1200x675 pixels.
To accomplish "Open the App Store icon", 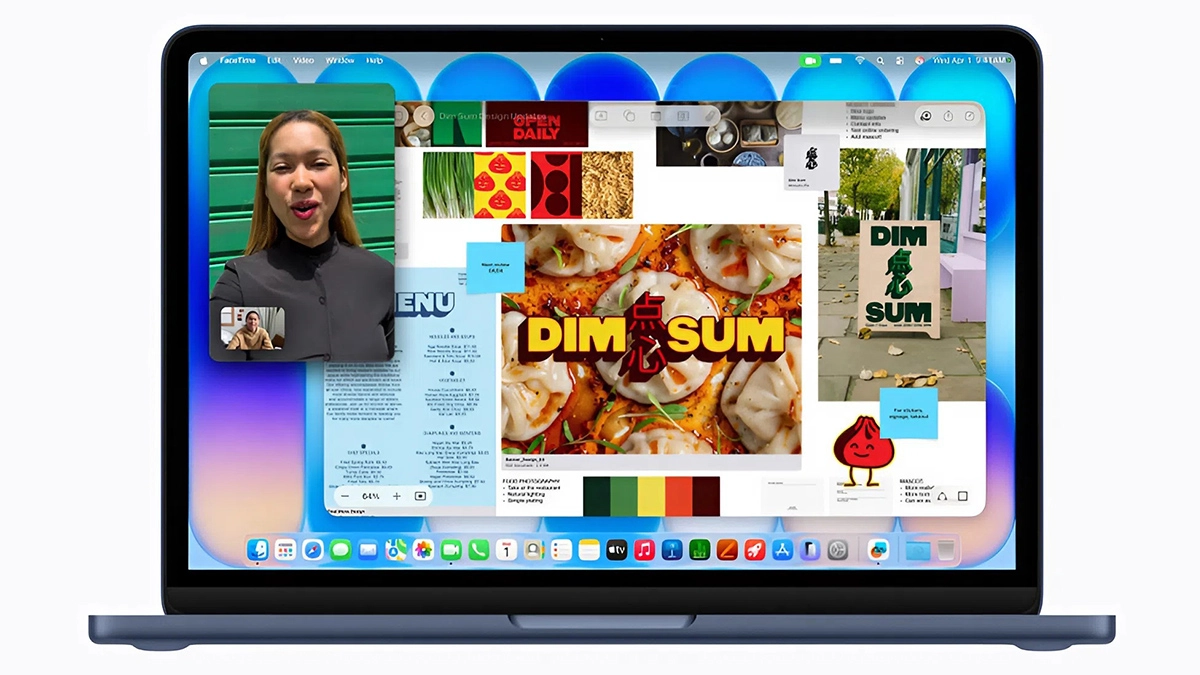I will pyautogui.click(x=782, y=549).
